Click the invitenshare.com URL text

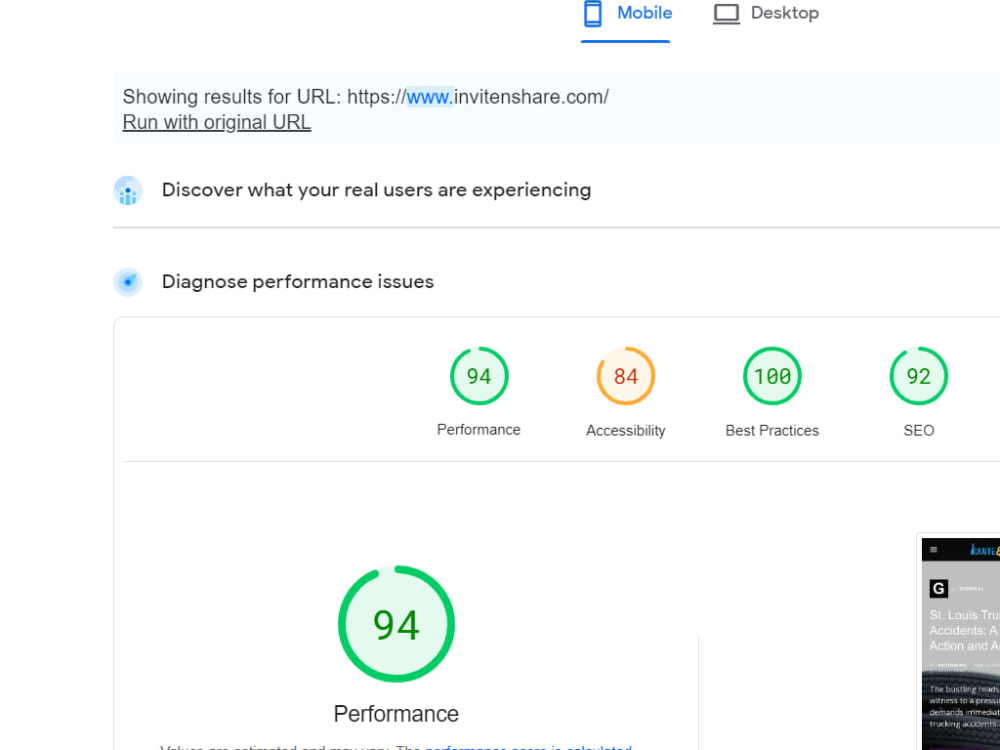(478, 97)
